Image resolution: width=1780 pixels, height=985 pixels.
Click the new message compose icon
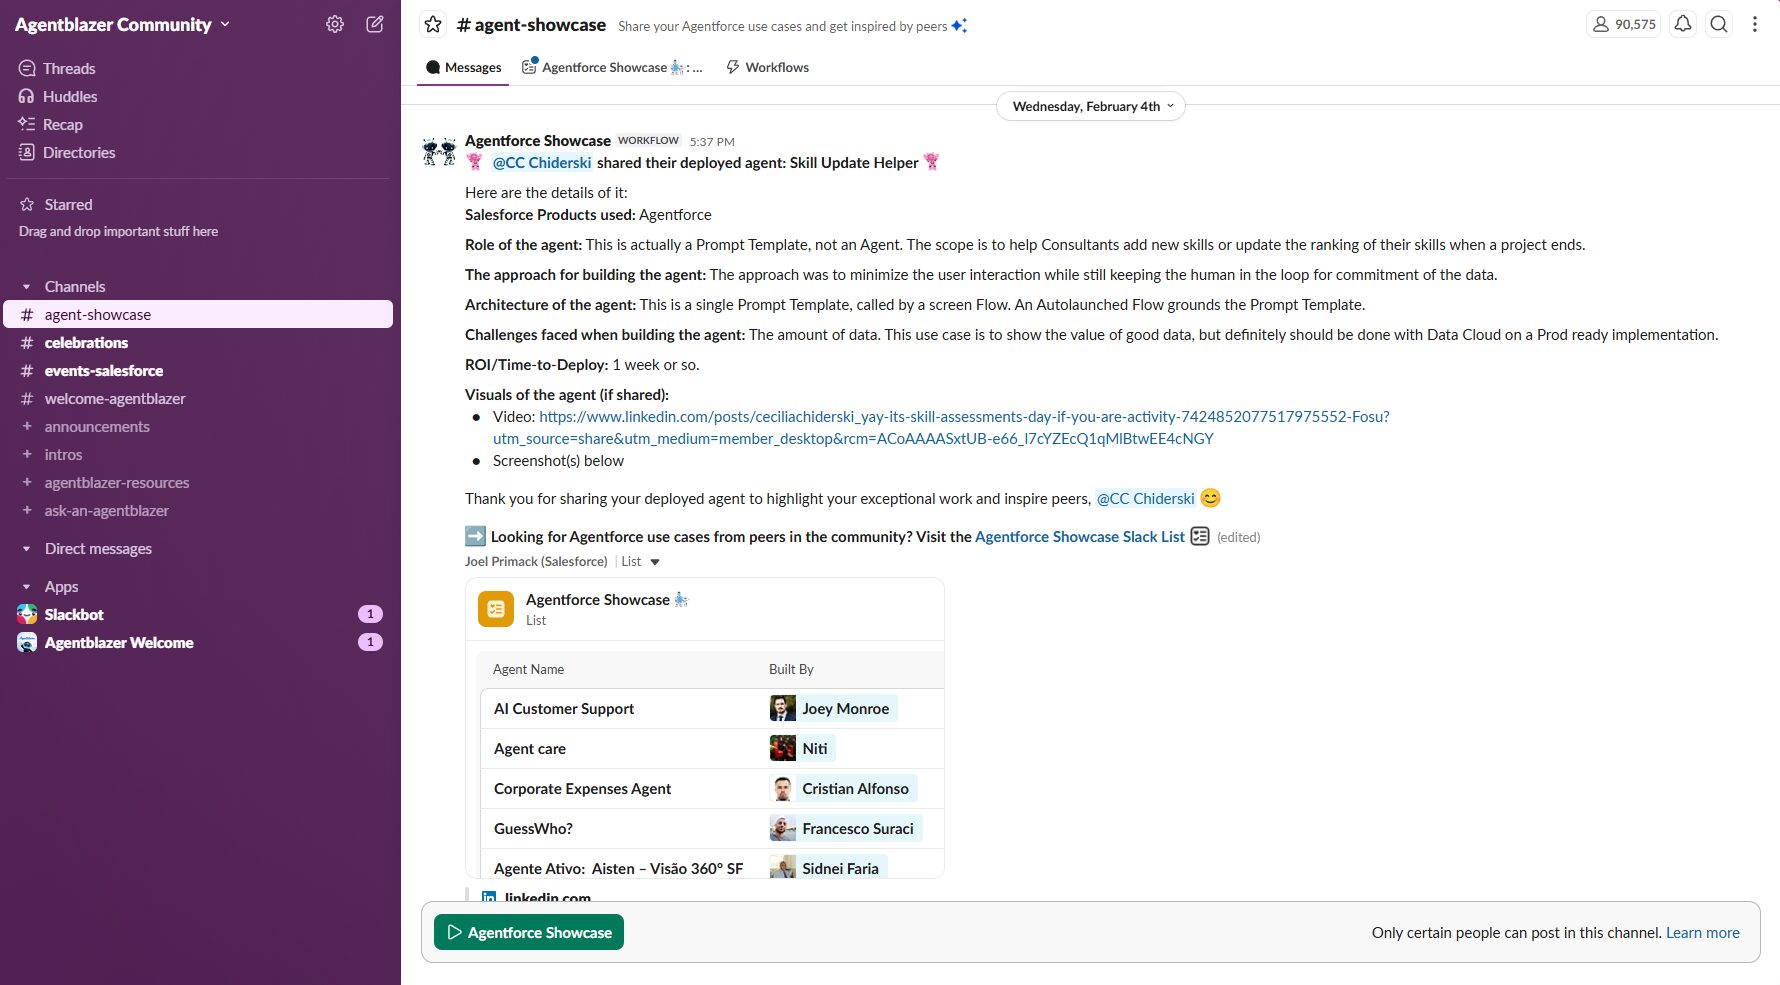[375, 24]
